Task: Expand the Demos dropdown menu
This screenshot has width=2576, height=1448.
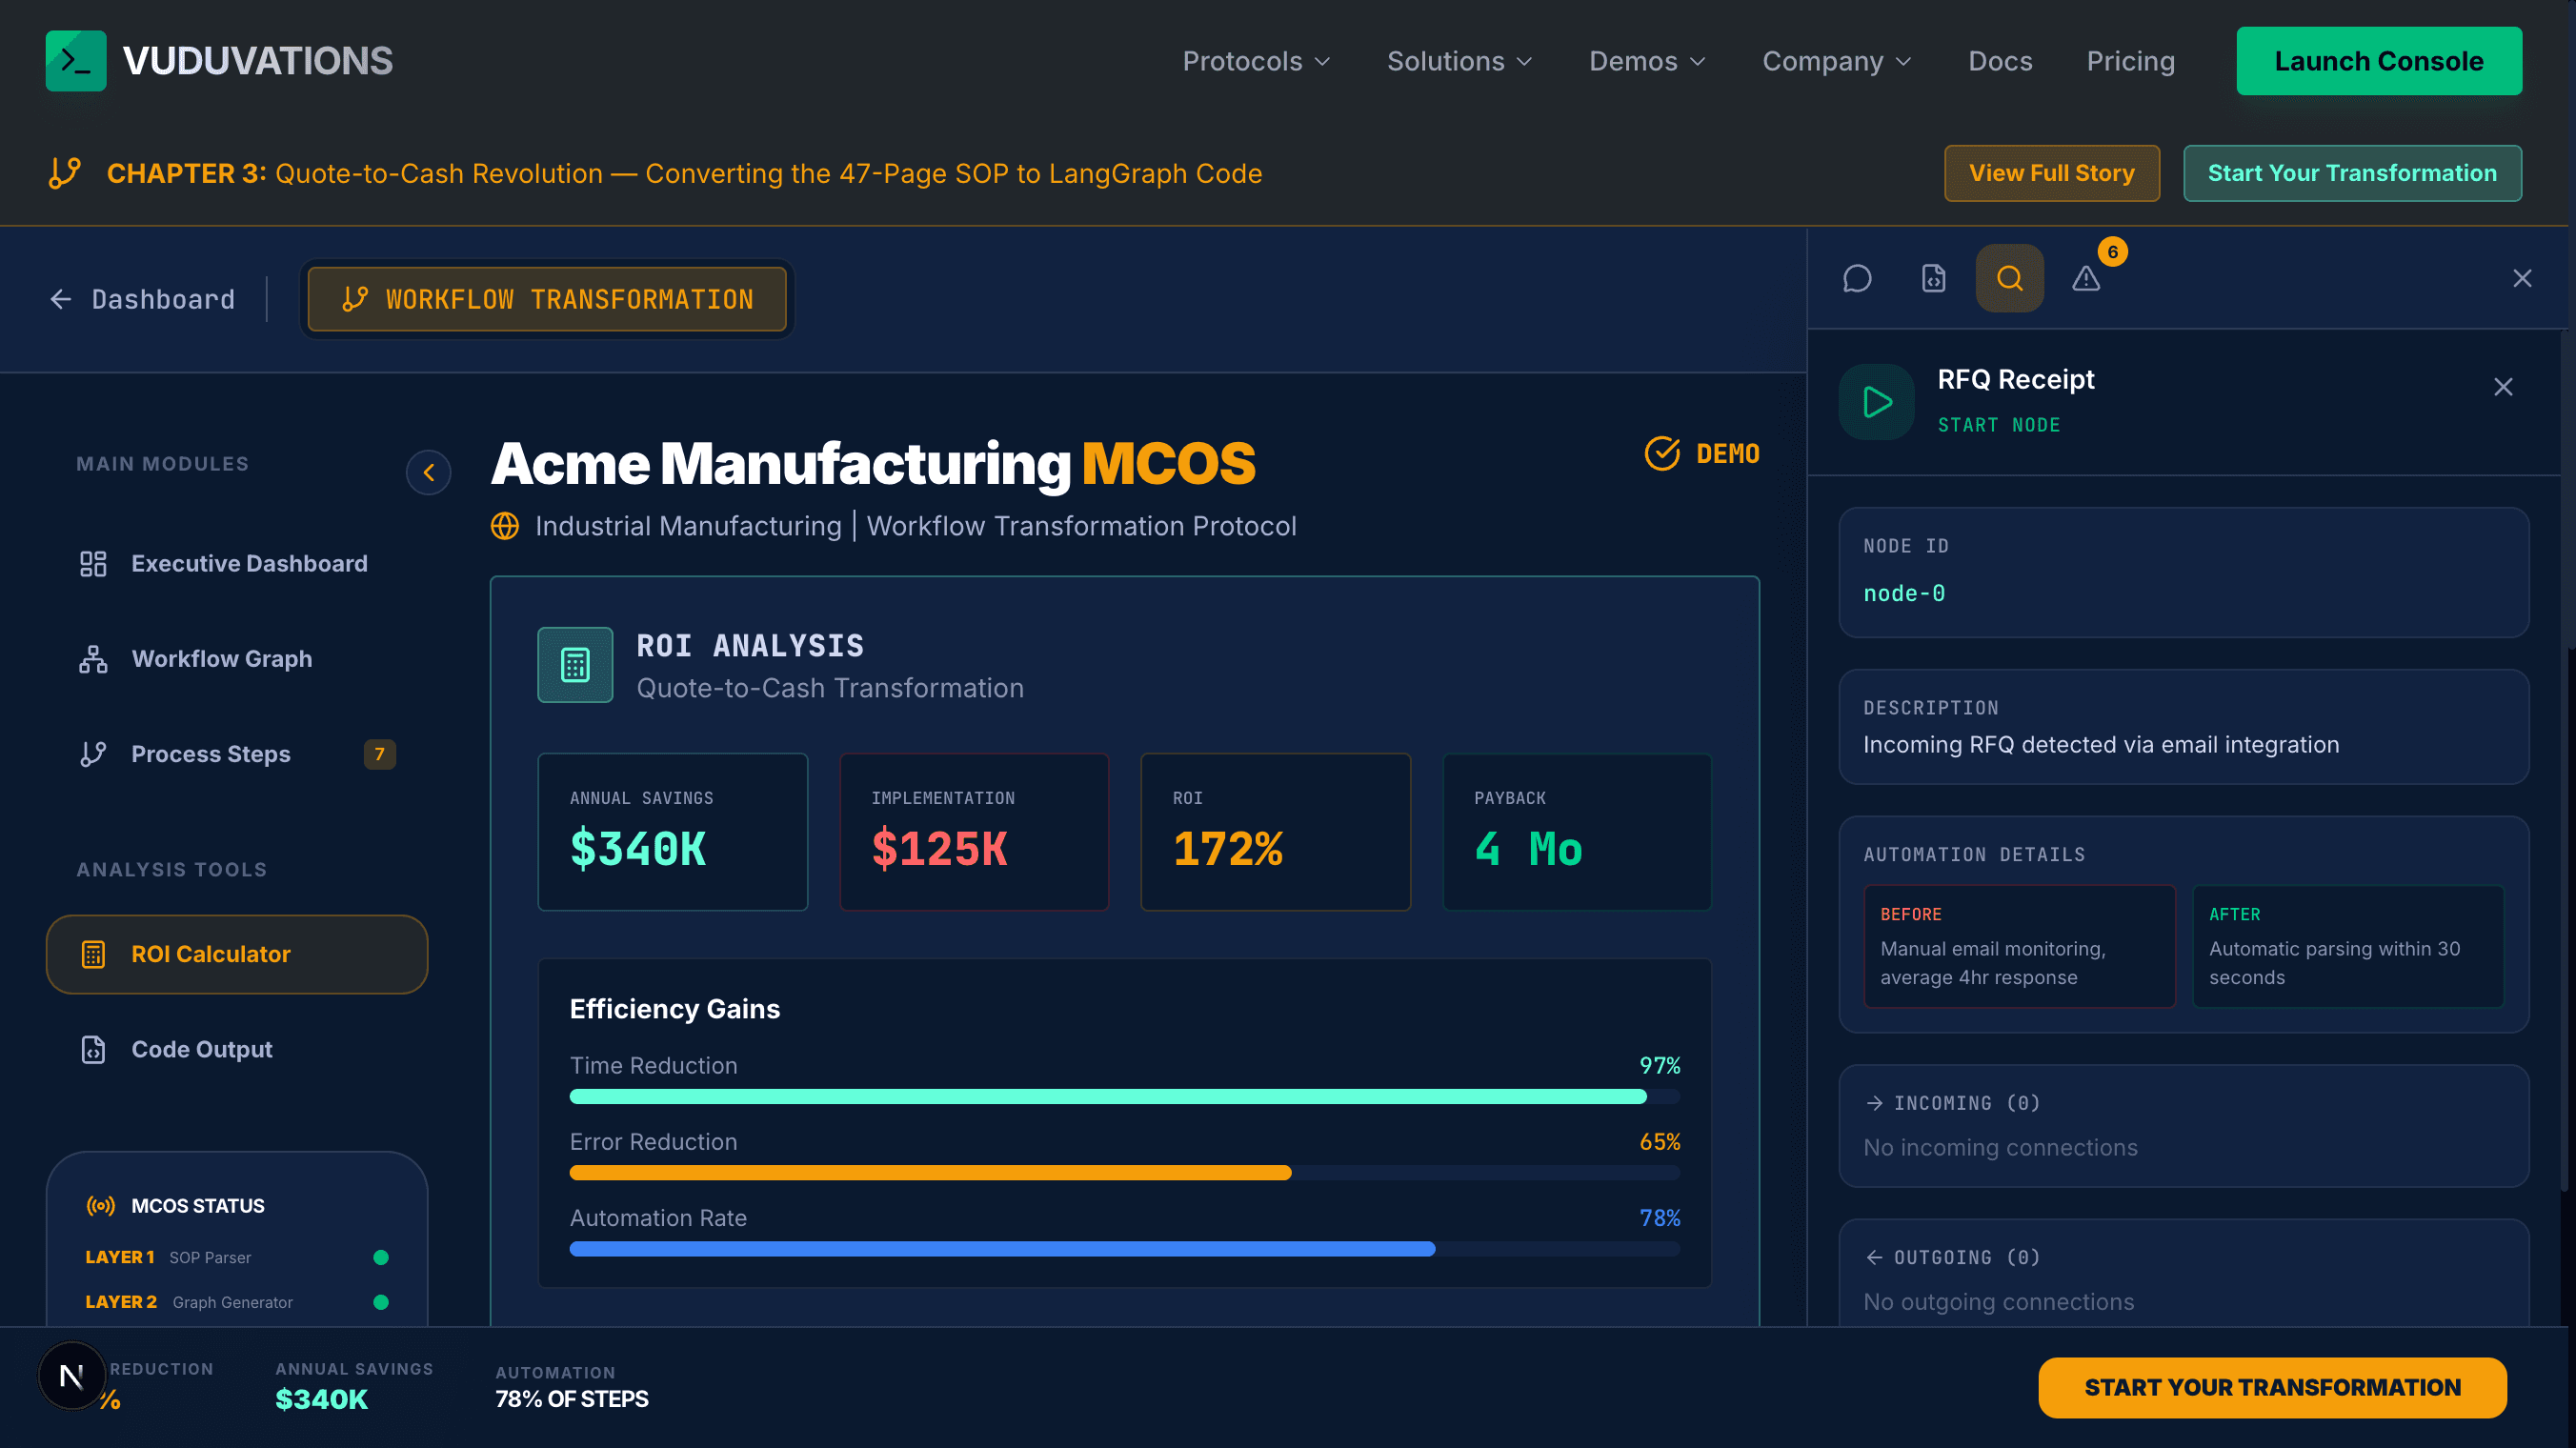Action: [1647, 61]
